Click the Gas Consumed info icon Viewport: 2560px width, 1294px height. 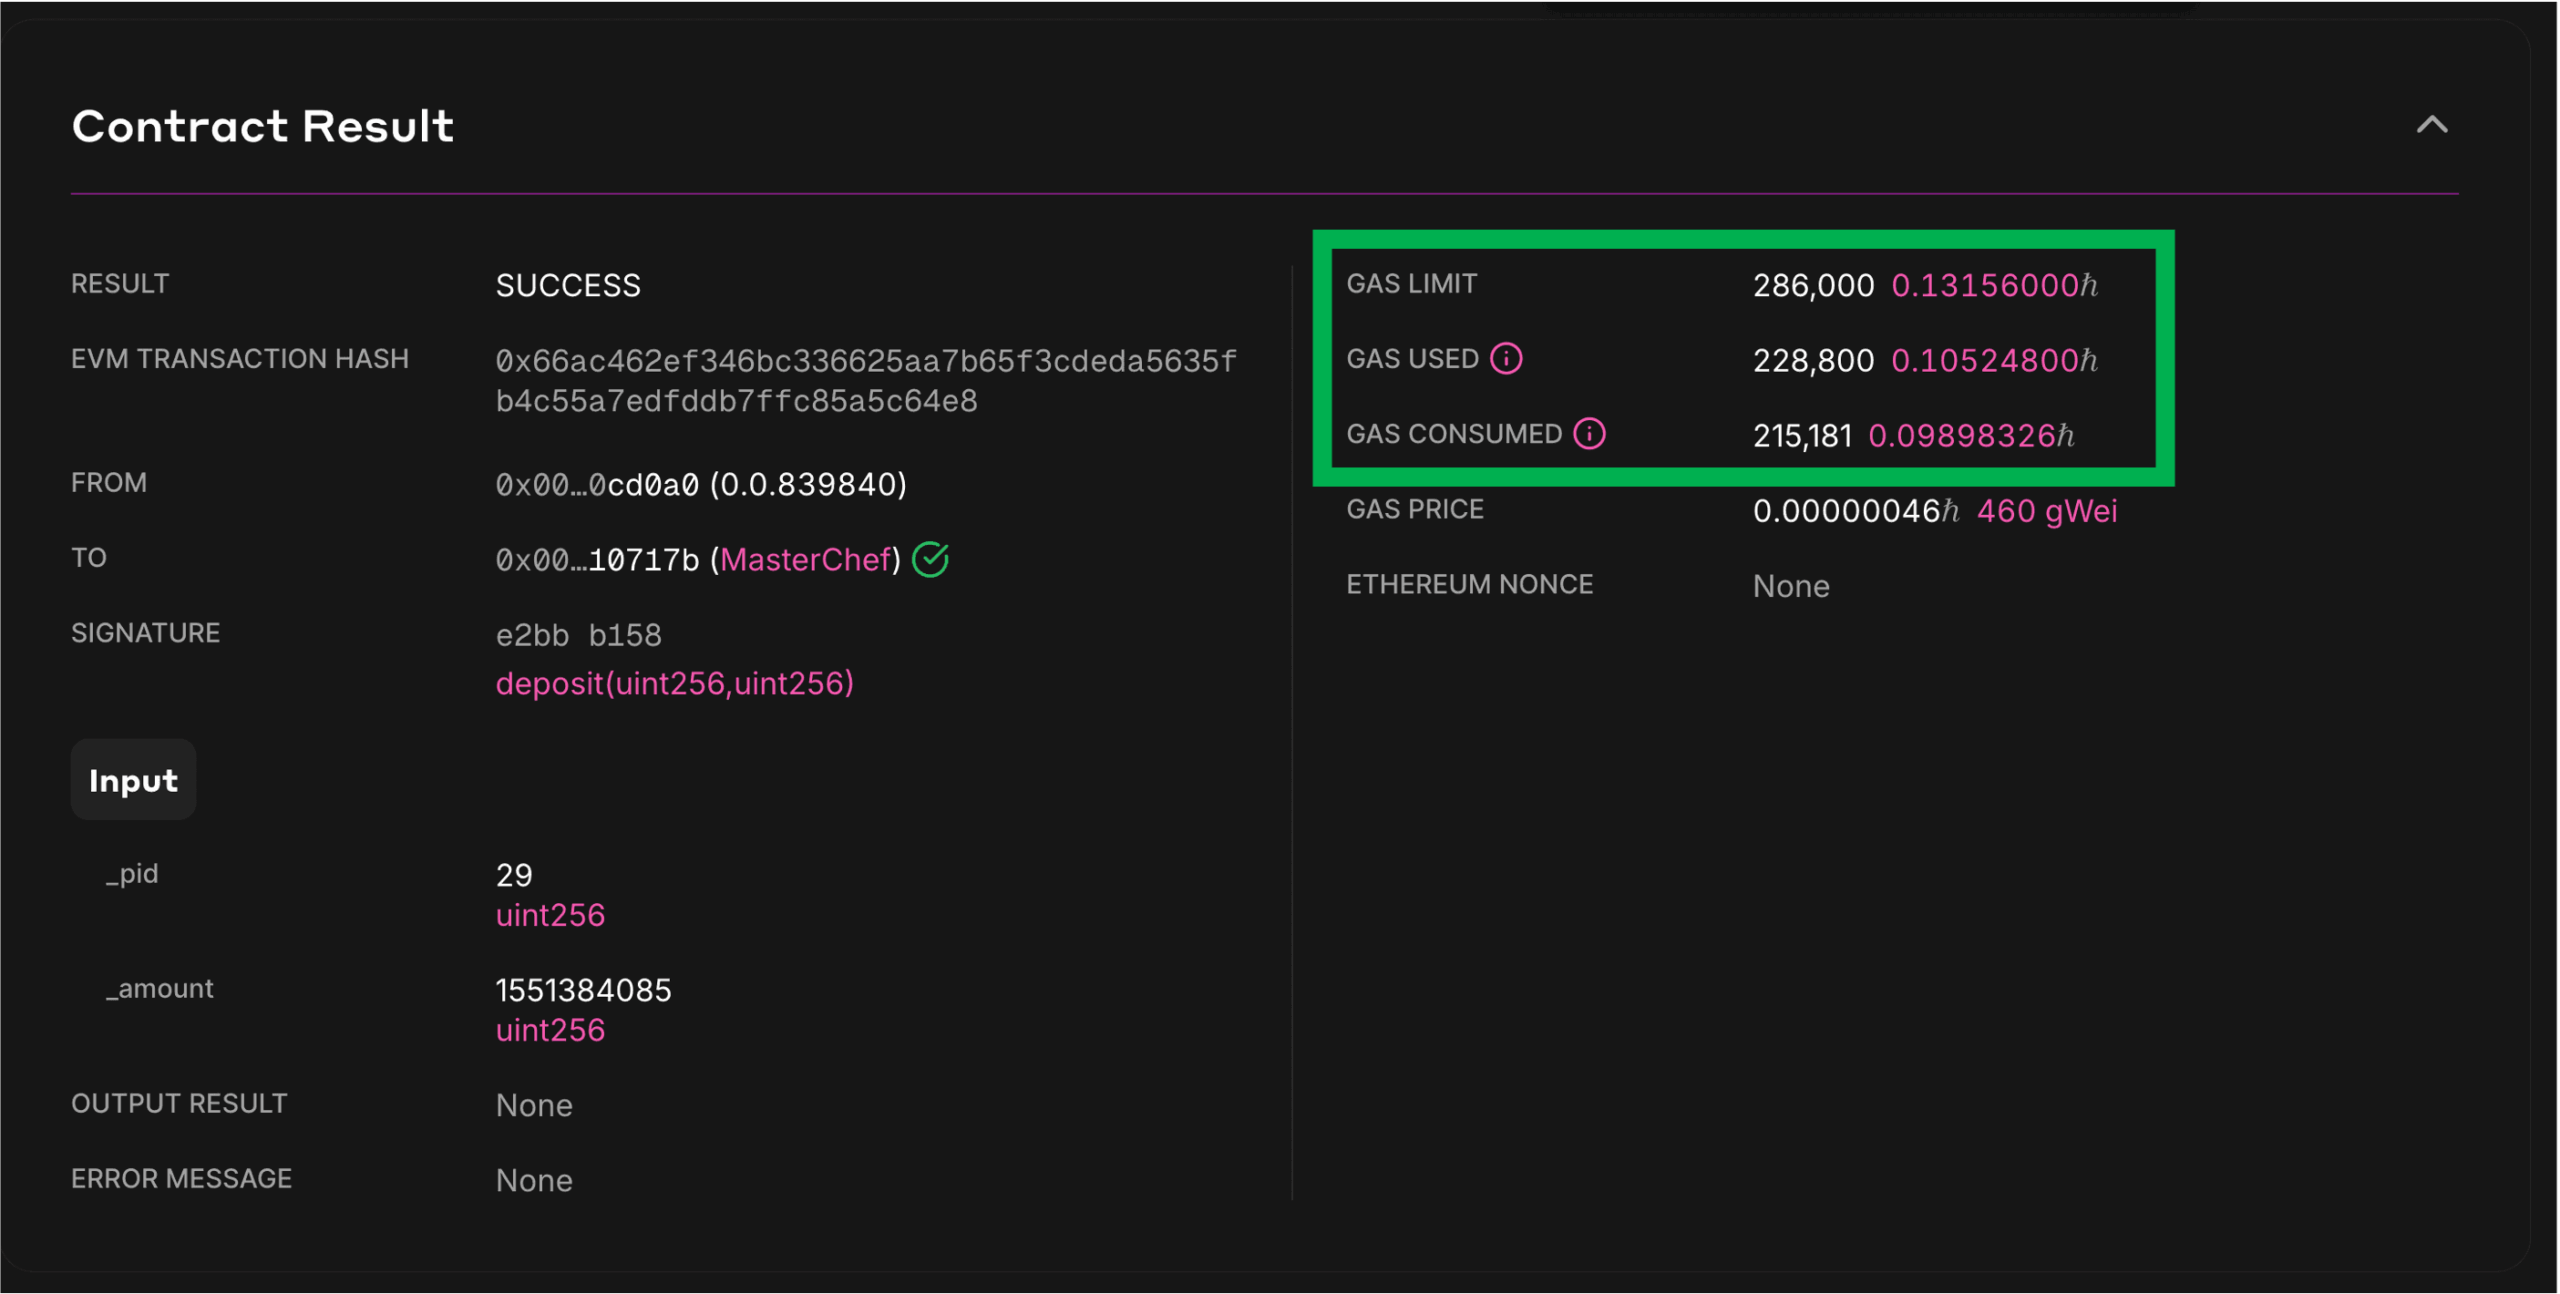click(x=1589, y=433)
